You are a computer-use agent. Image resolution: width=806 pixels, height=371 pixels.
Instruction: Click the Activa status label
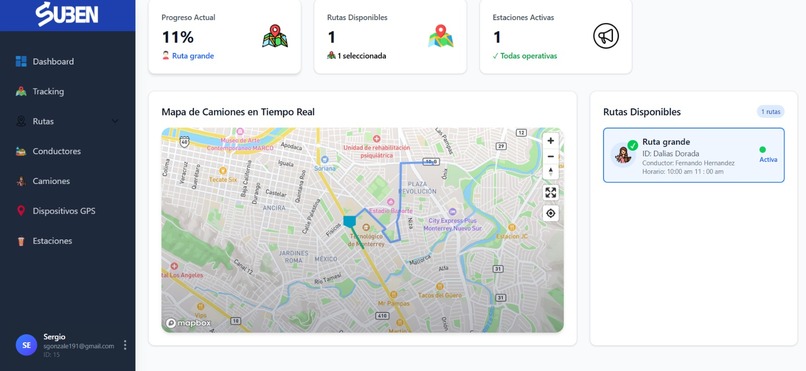coord(768,160)
